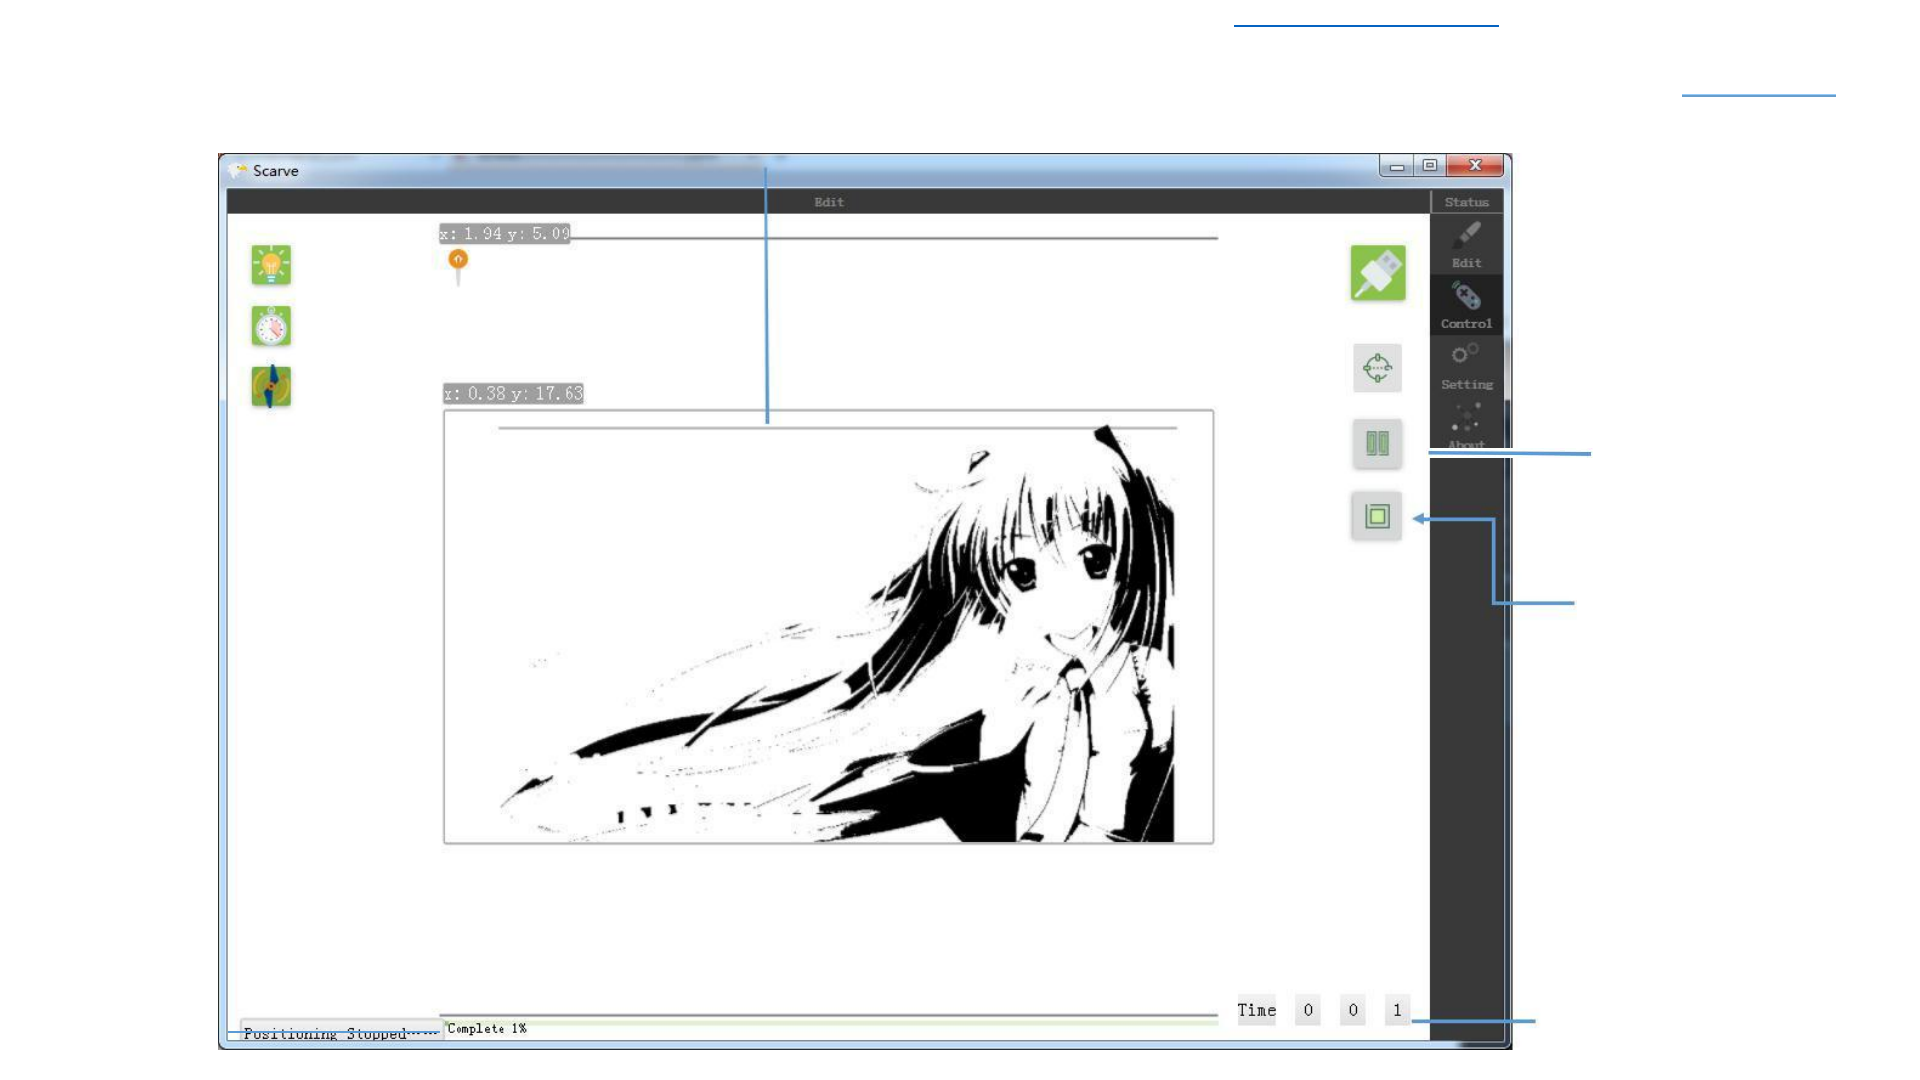Click the green lightbulb laser power icon
The image size is (1920, 1080).
click(271, 265)
